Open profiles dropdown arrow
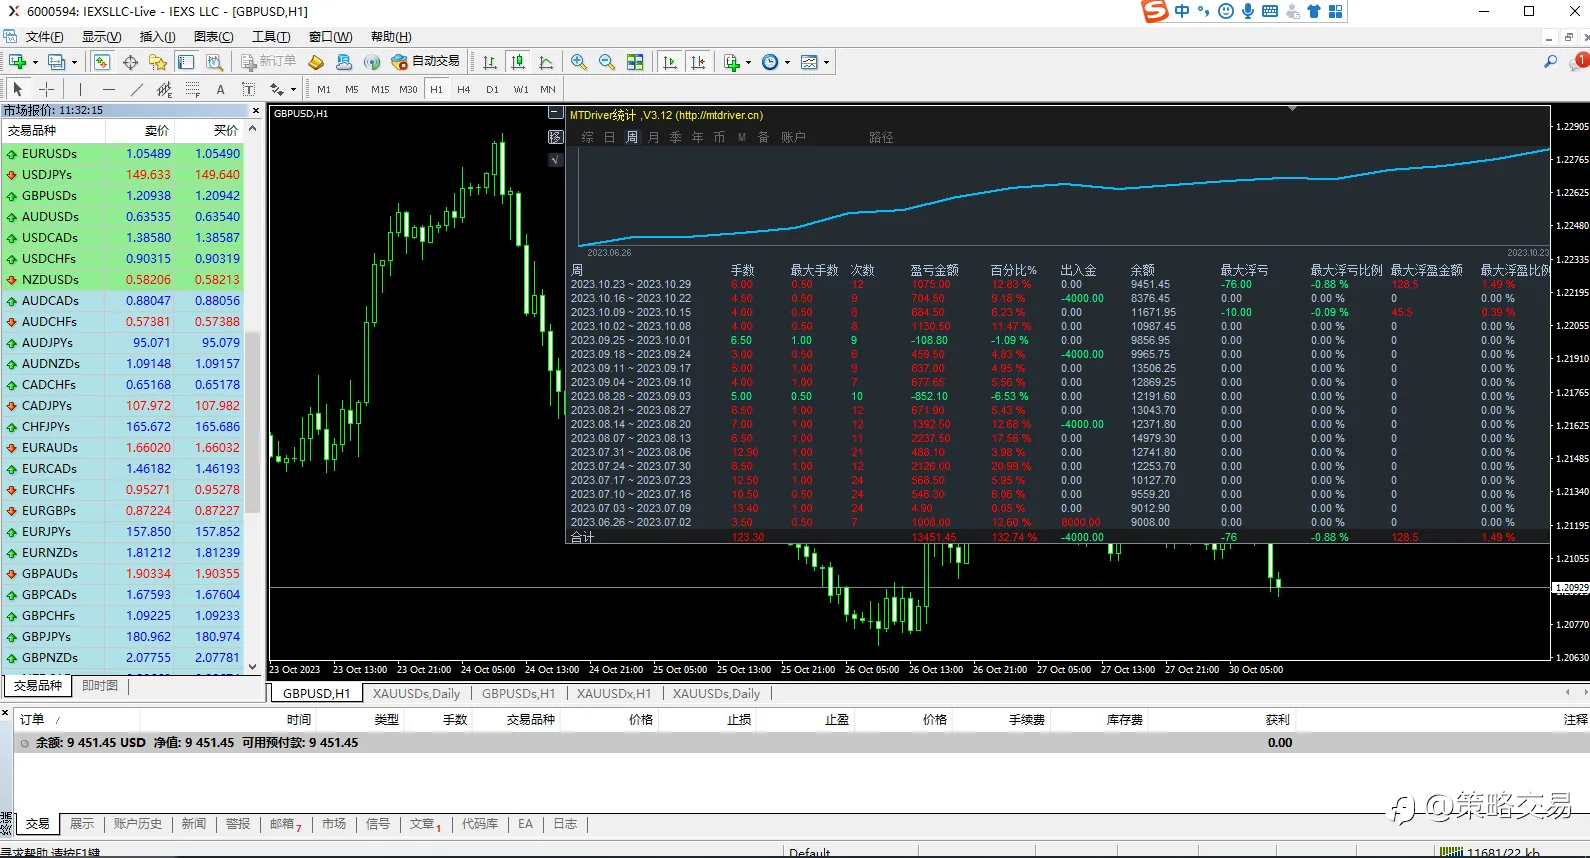 [74, 62]
